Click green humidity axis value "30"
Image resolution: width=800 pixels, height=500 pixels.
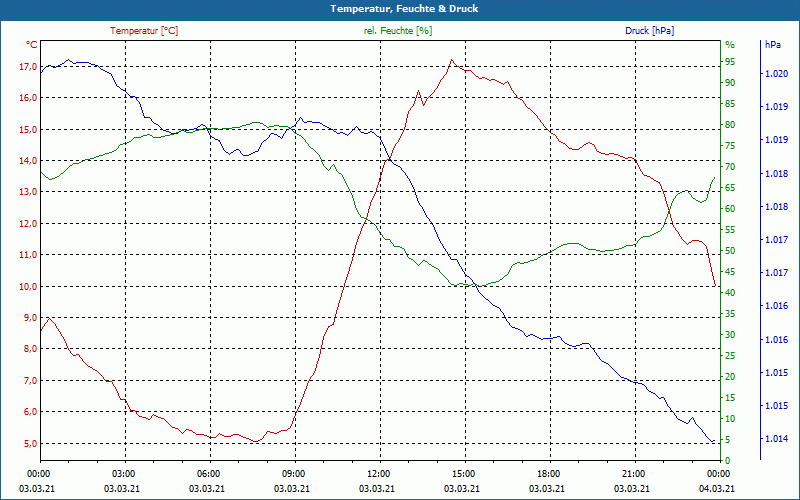(x=730, y=335)
